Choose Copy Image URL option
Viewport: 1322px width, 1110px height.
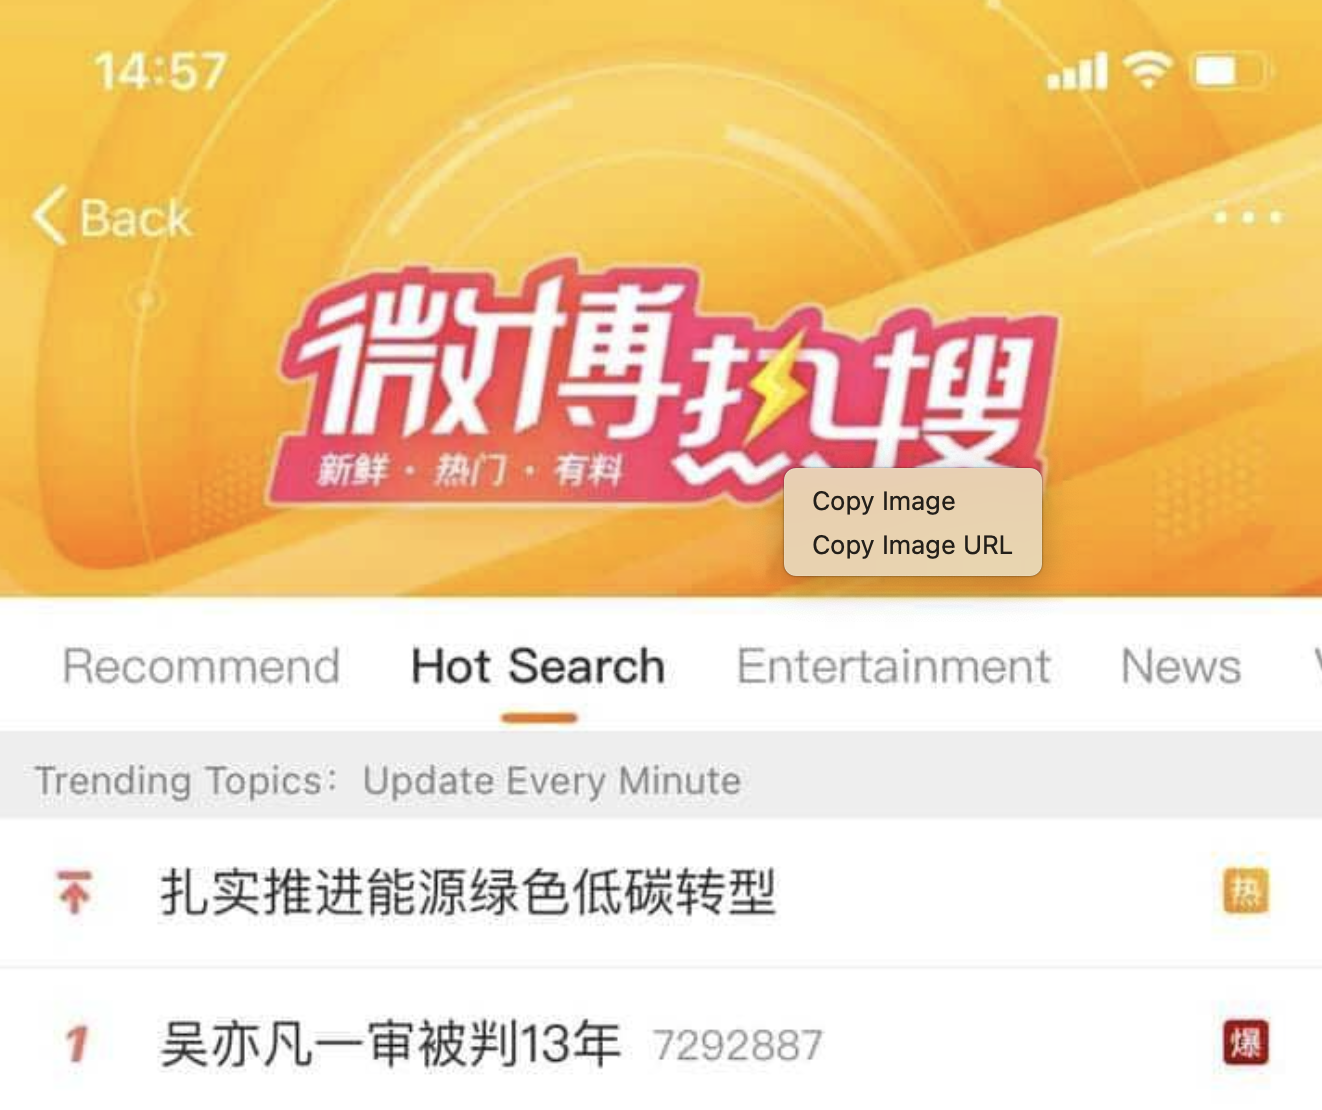pos(912,545)
